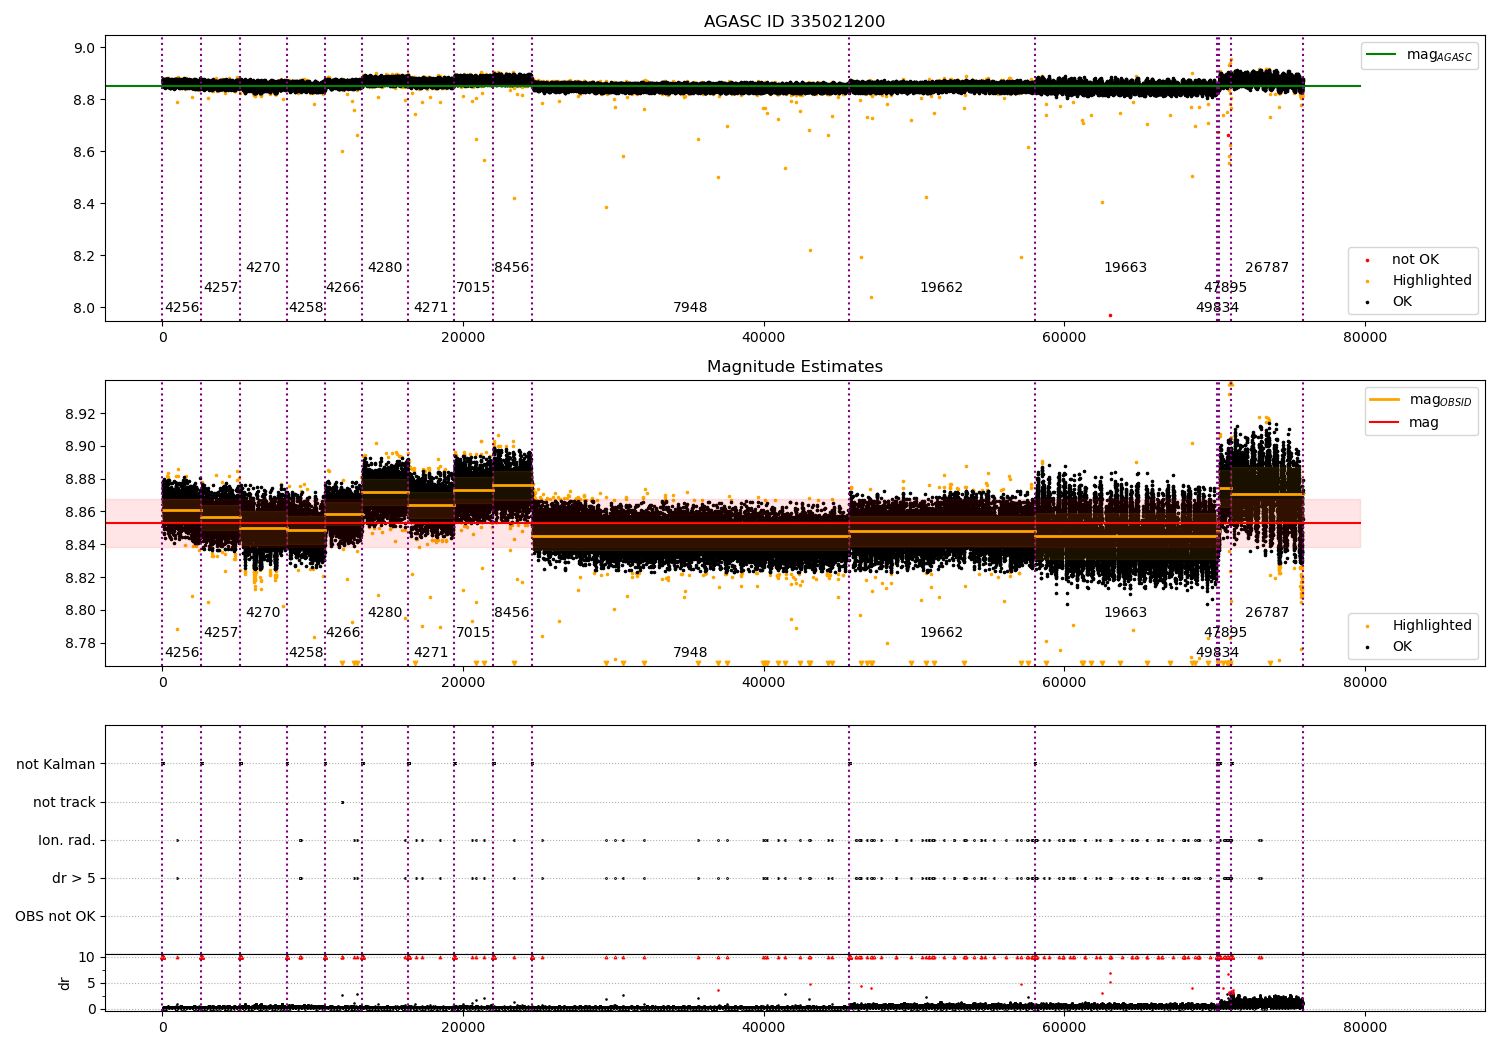Click the 'dr > 5' row label

tap(74, 878)
